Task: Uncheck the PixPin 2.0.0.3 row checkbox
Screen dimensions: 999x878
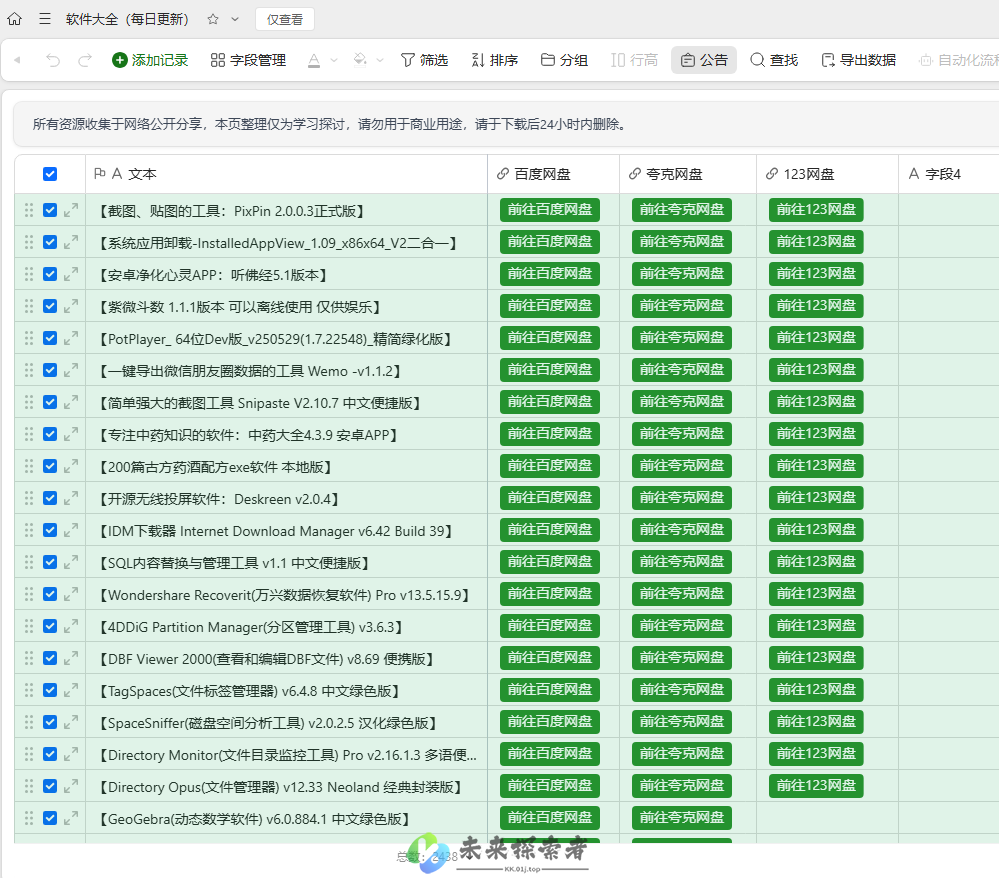Action: [50, 210]
